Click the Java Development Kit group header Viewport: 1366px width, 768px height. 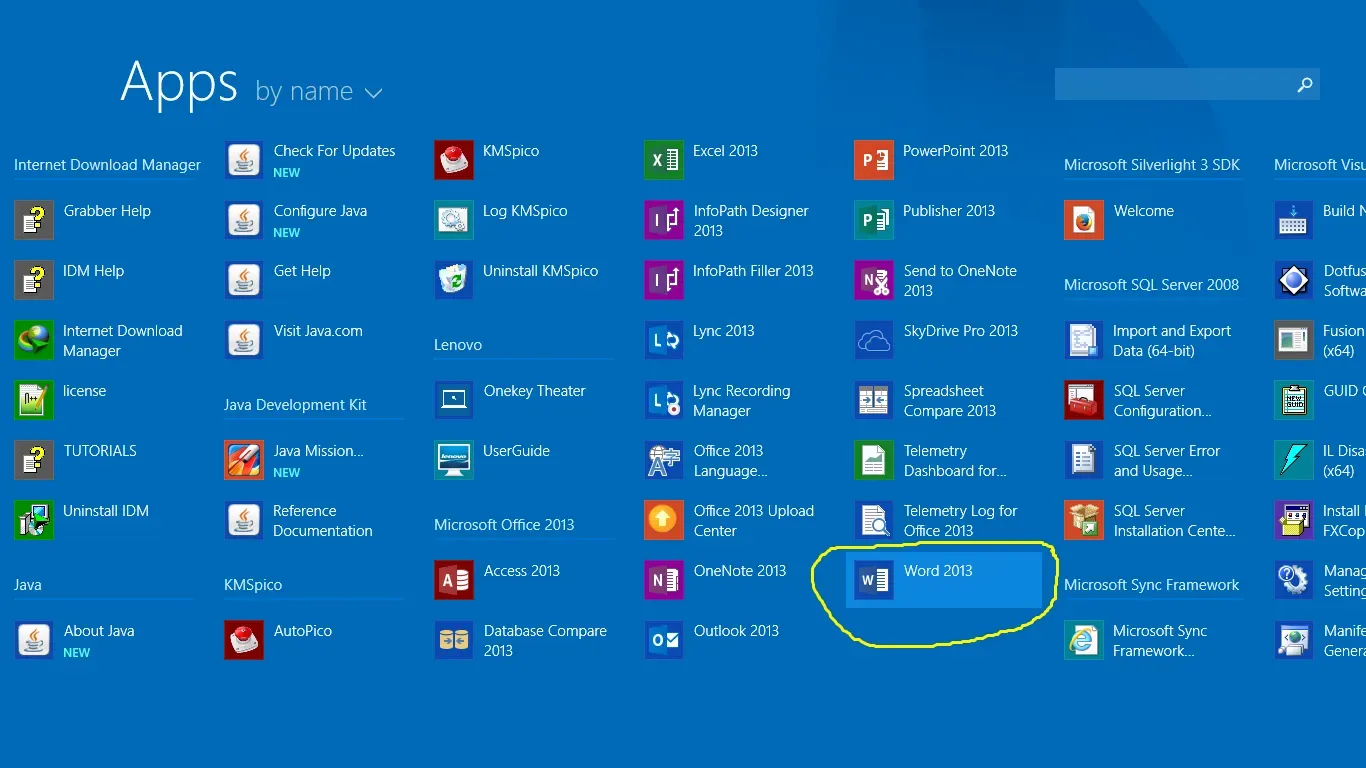tap(295, 405)
